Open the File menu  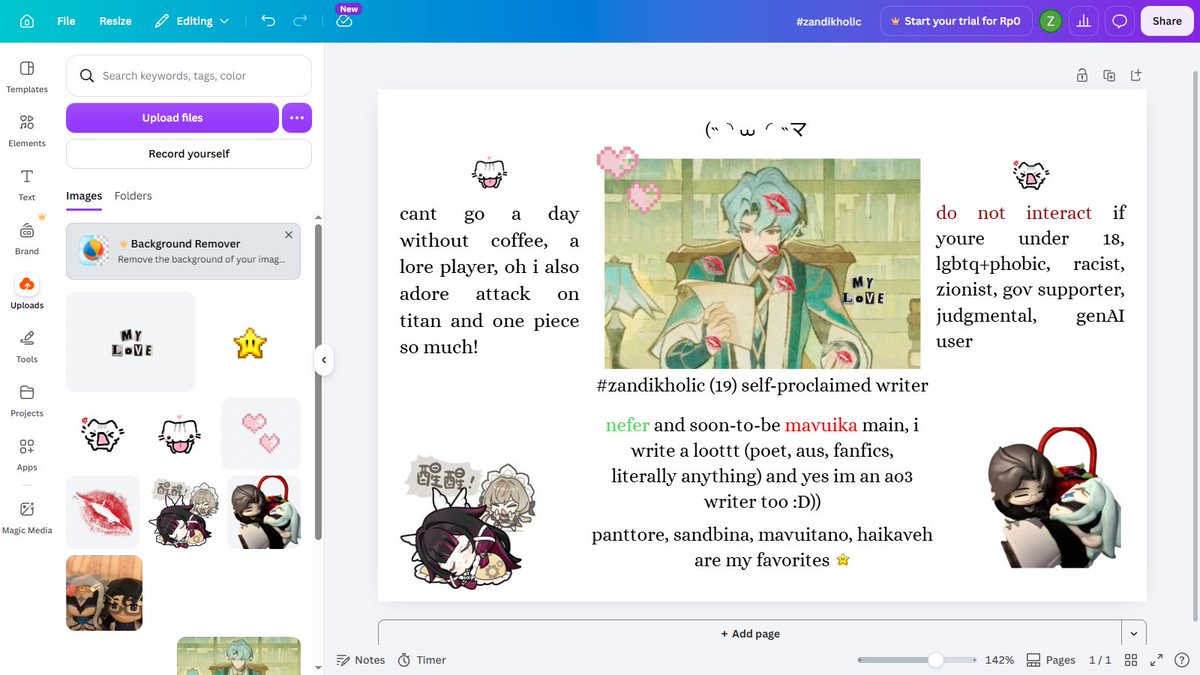click(66, 21)
